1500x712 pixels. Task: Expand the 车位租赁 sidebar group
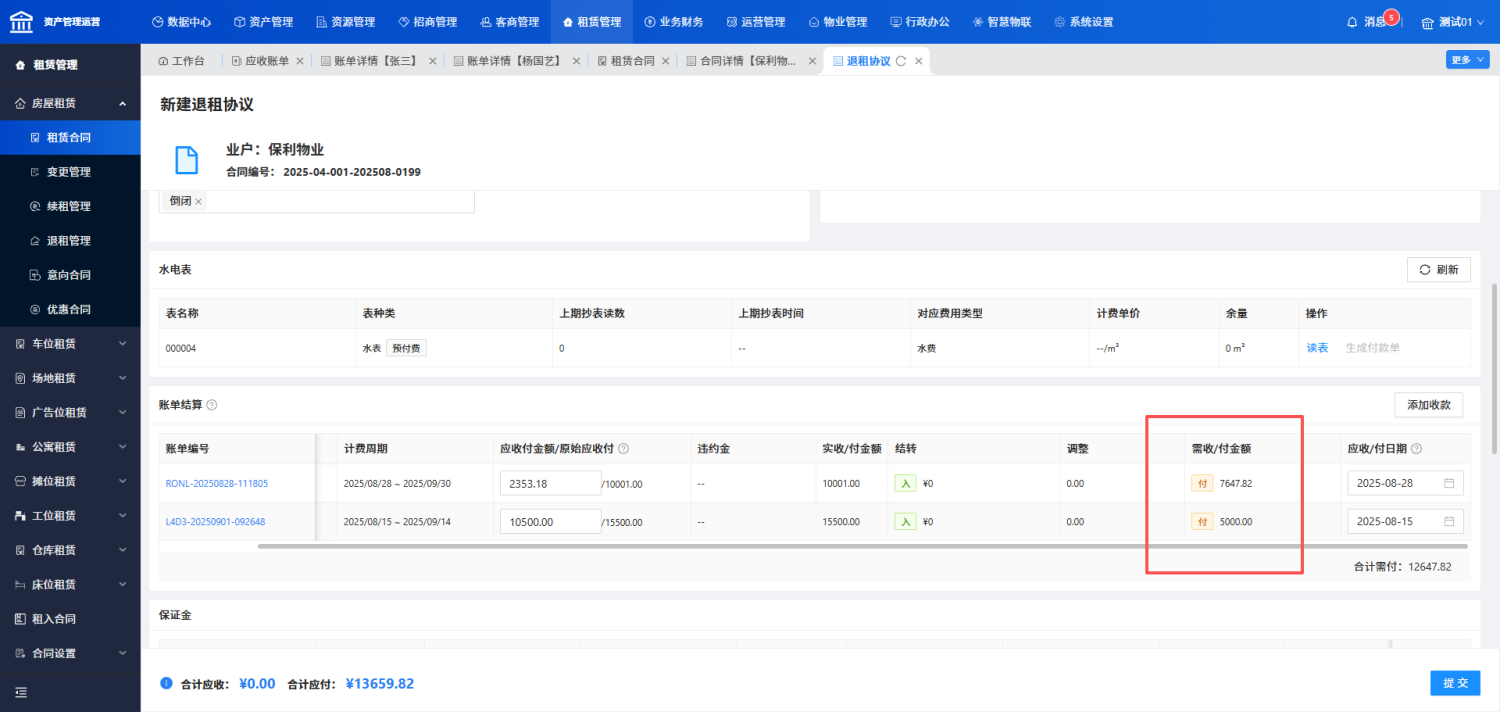coord(70,343)
